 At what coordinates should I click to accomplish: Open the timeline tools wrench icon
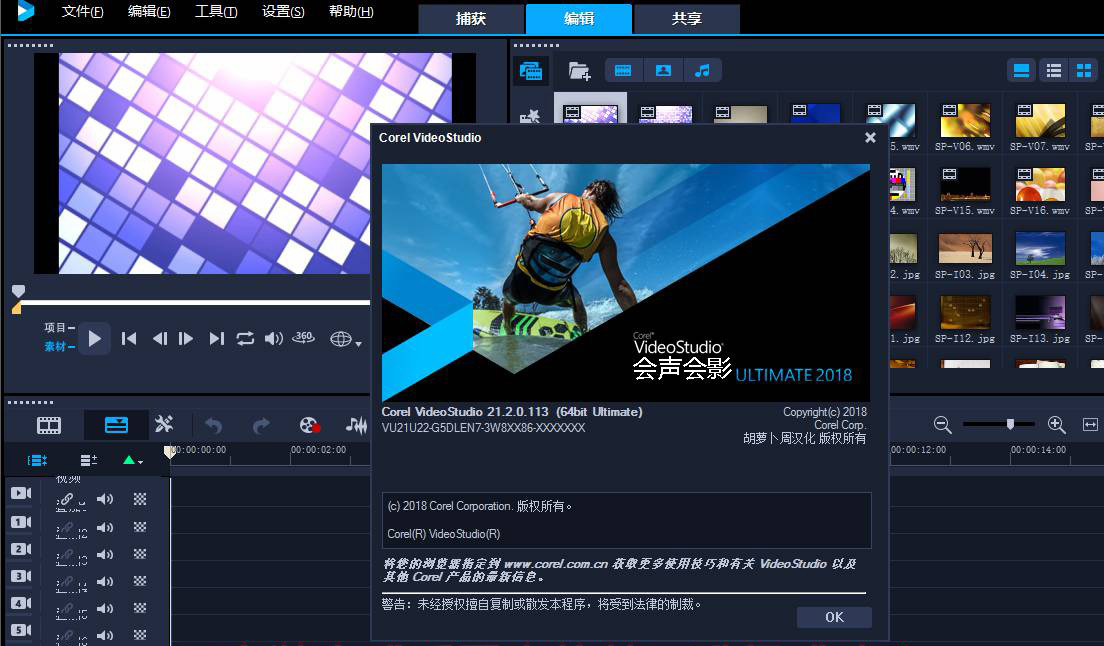(x=164, y=424)
